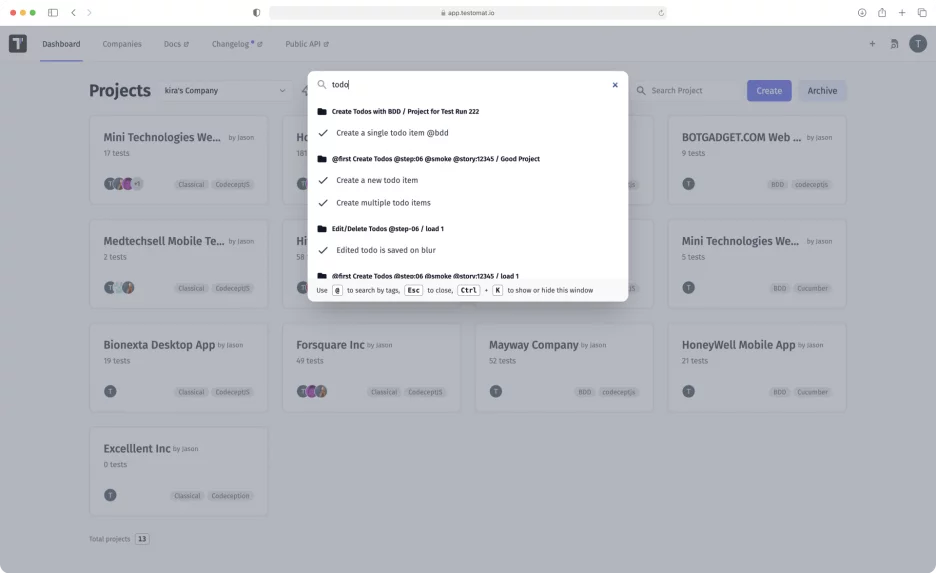Click the Safari tab overview icon

(x=922, y=13)
